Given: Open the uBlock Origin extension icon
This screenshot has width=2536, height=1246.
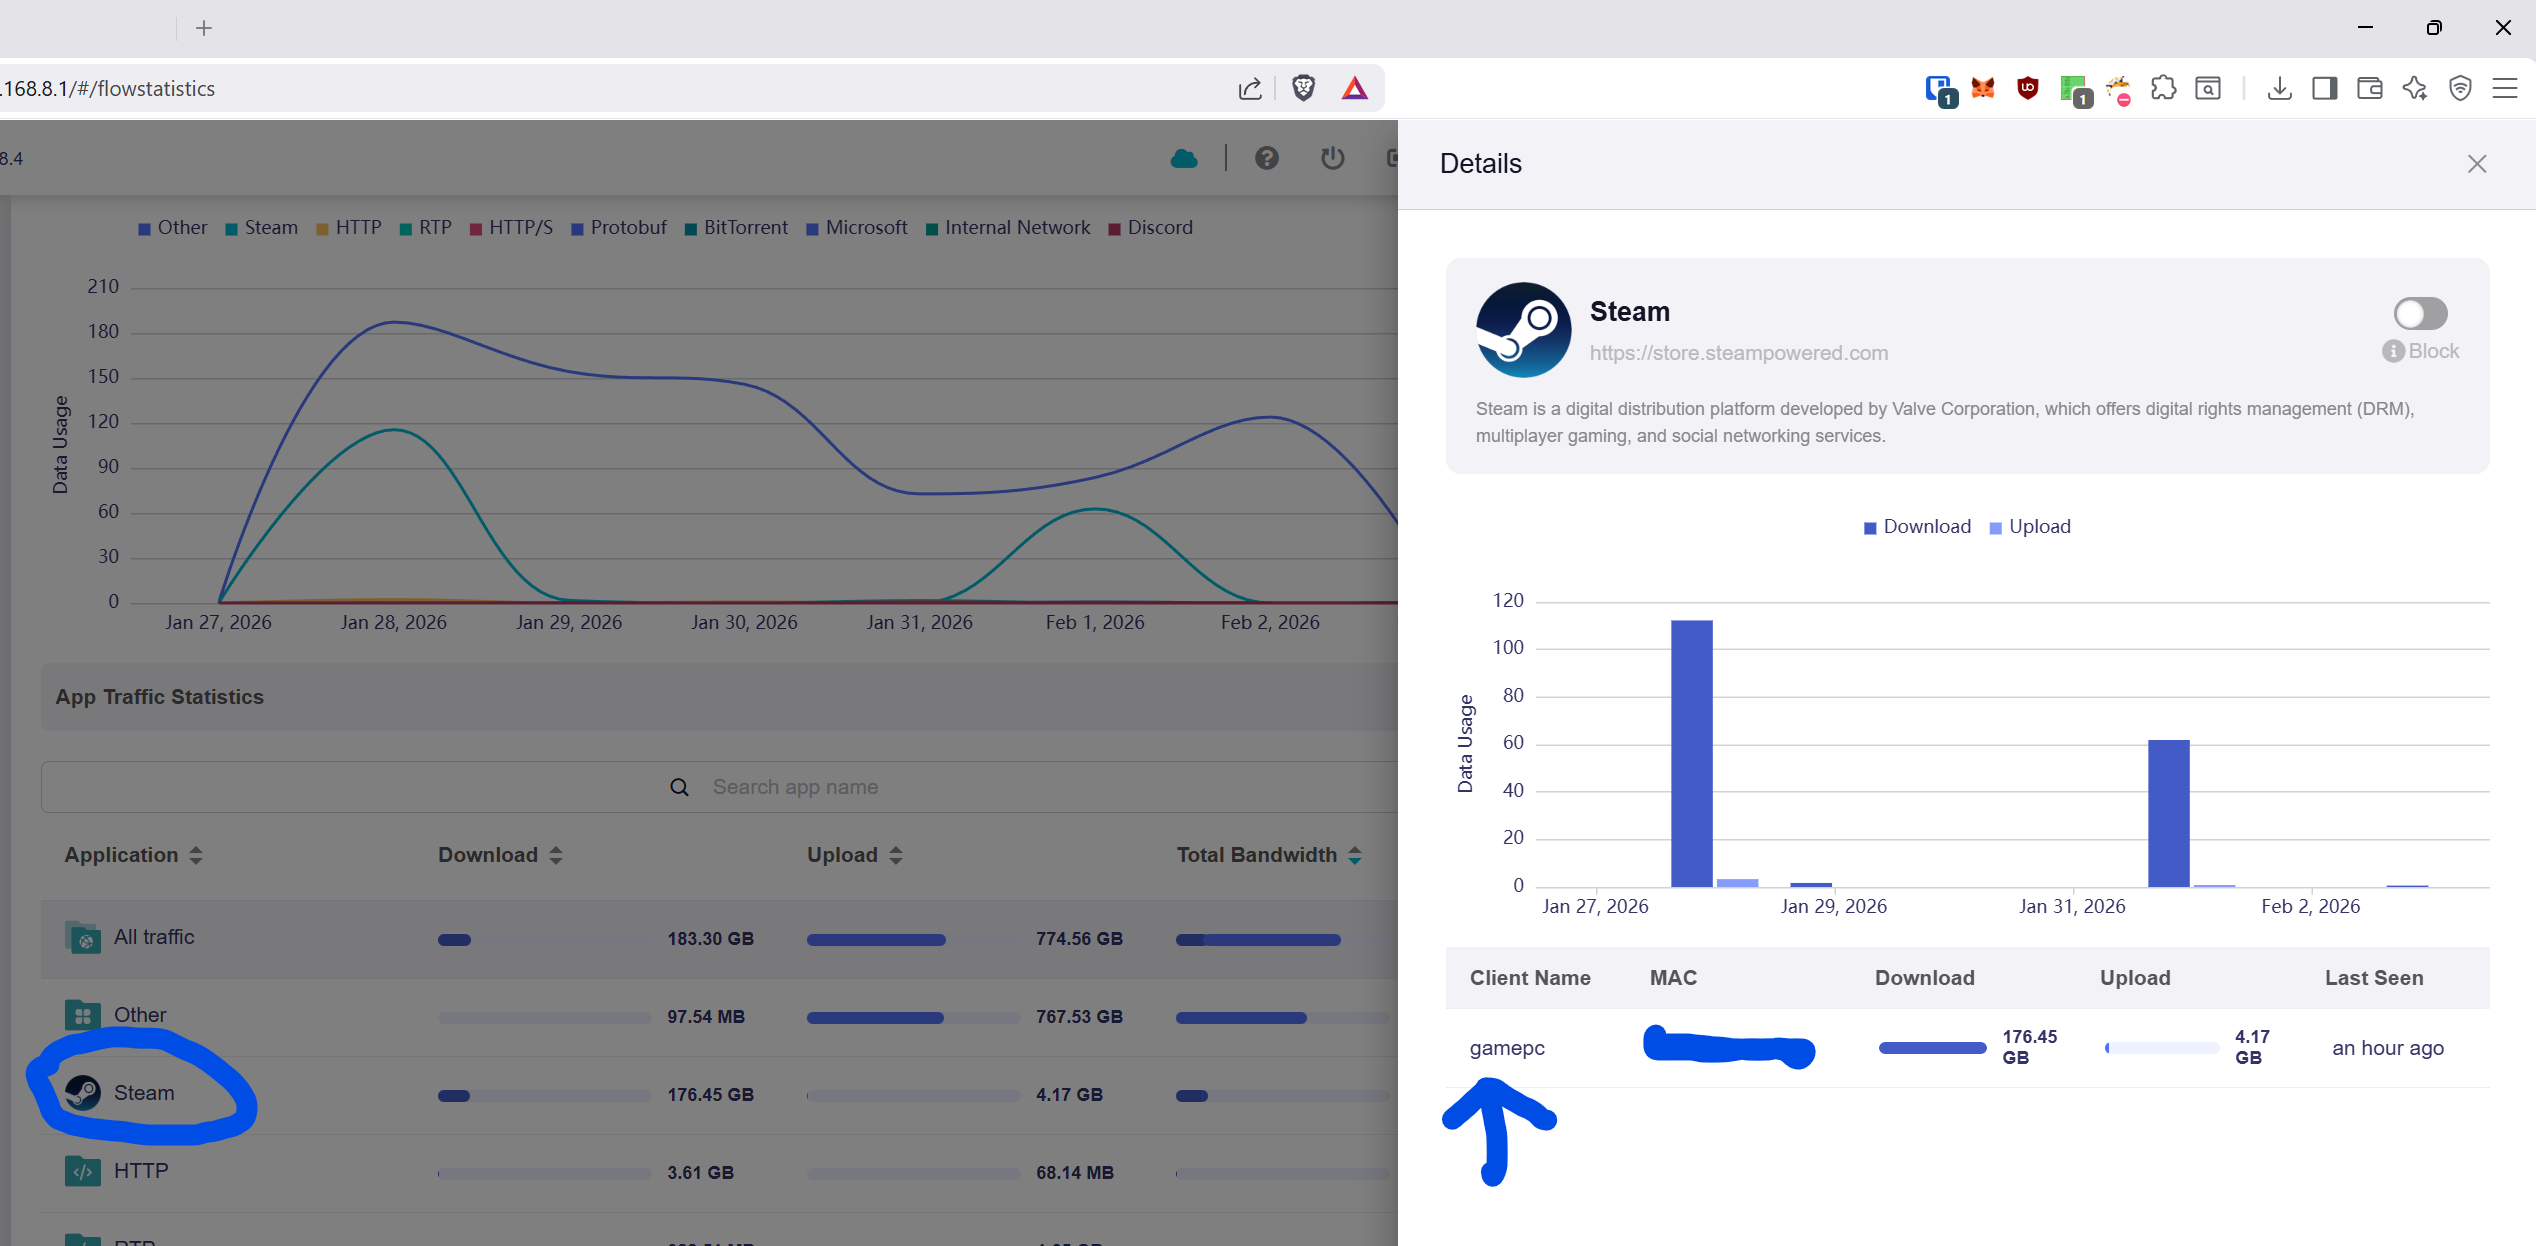Looking at the screenshot, I should tap(2027, 88).
